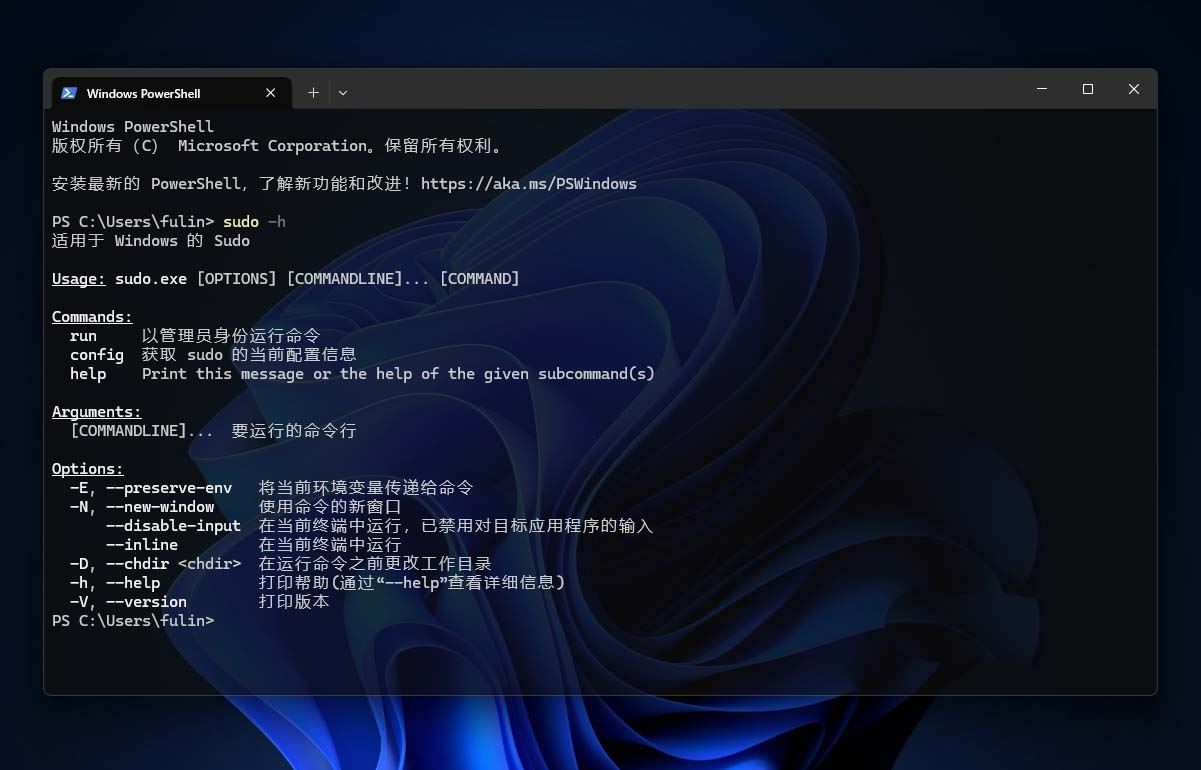Click the underlined Arguments: heading
Viewport: 1201px width, 770px height.
[x=95, y=411]
